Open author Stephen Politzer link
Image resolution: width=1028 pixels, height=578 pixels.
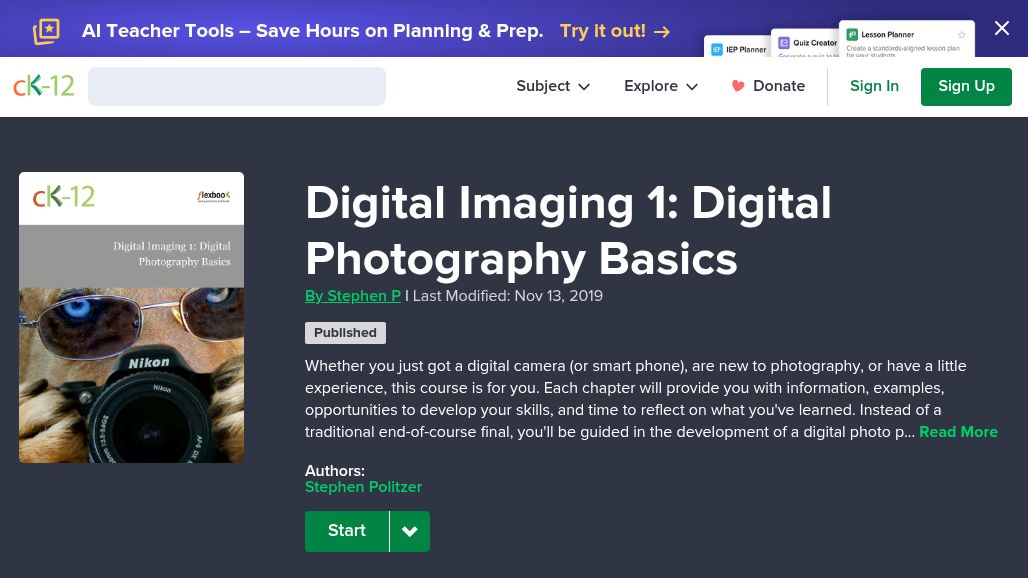pos(363,487)
